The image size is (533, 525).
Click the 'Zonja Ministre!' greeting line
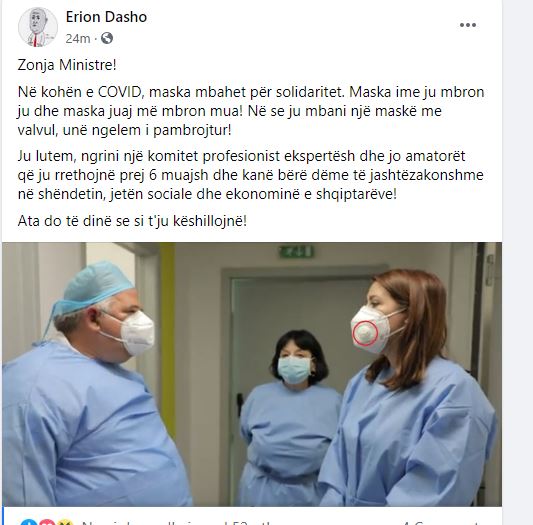click(x=67, y=65)
